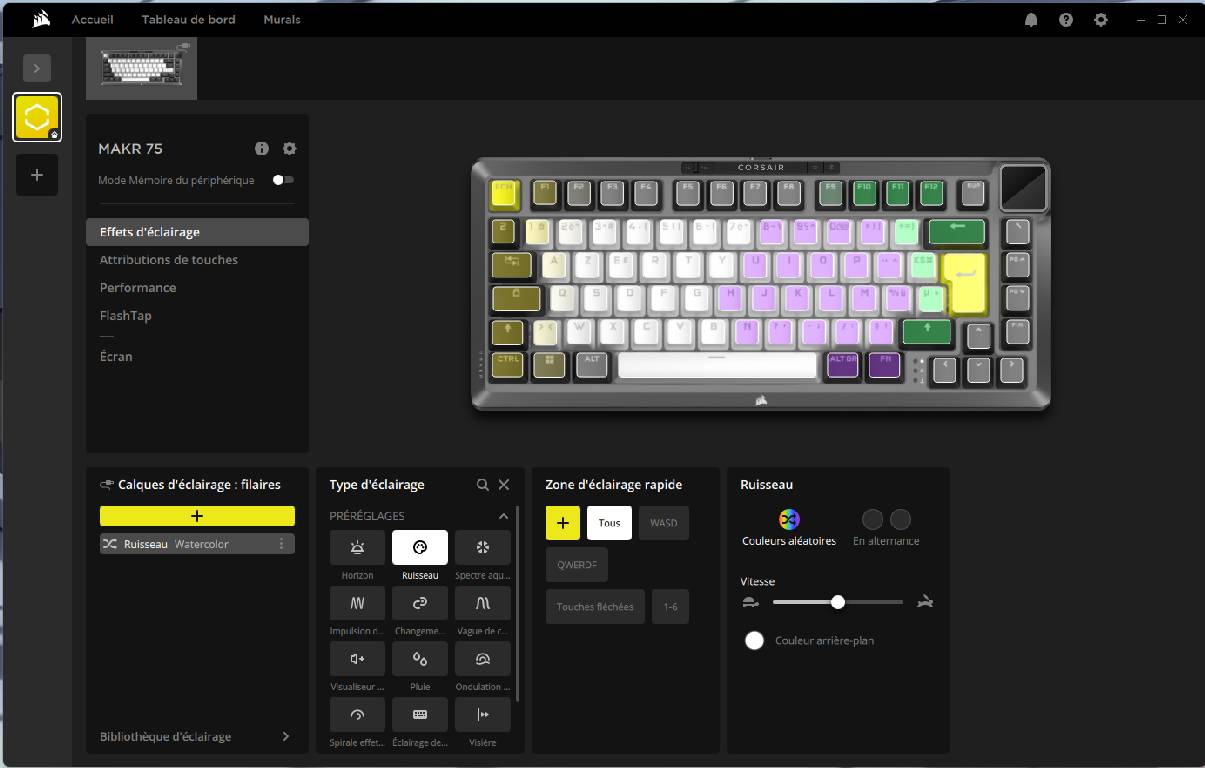Open MAKR 75 device settings gear
This screenshot has height=768, width=1205.
coord(290,148)
